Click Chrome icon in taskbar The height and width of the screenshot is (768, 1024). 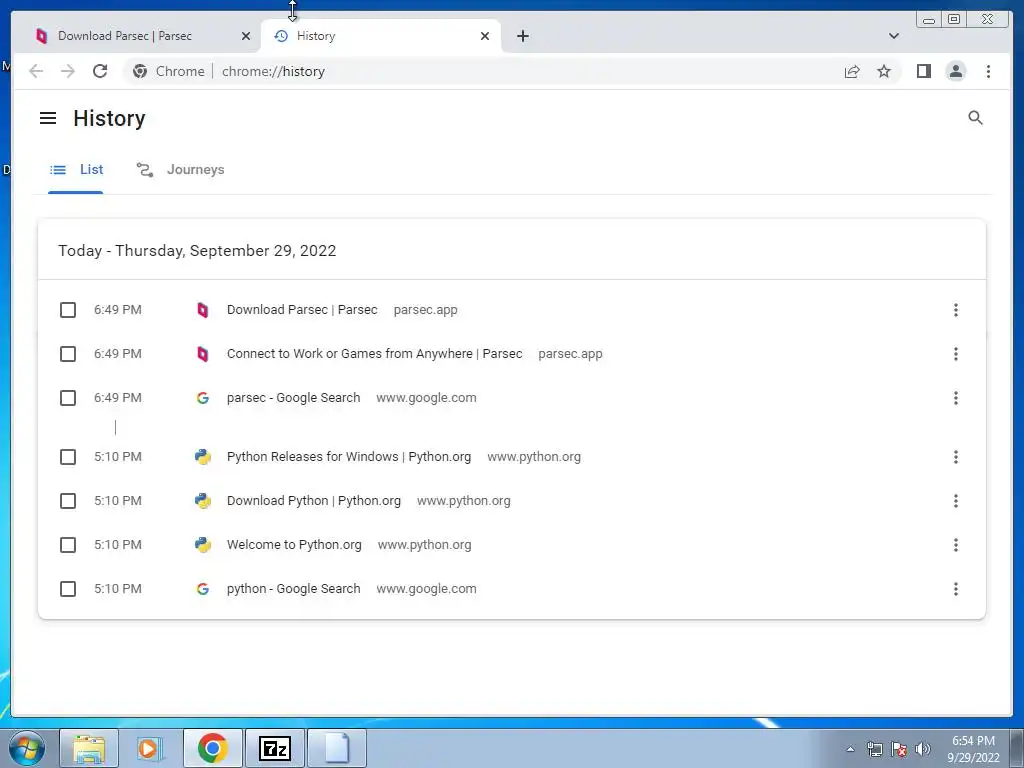(x=212, y=748)
